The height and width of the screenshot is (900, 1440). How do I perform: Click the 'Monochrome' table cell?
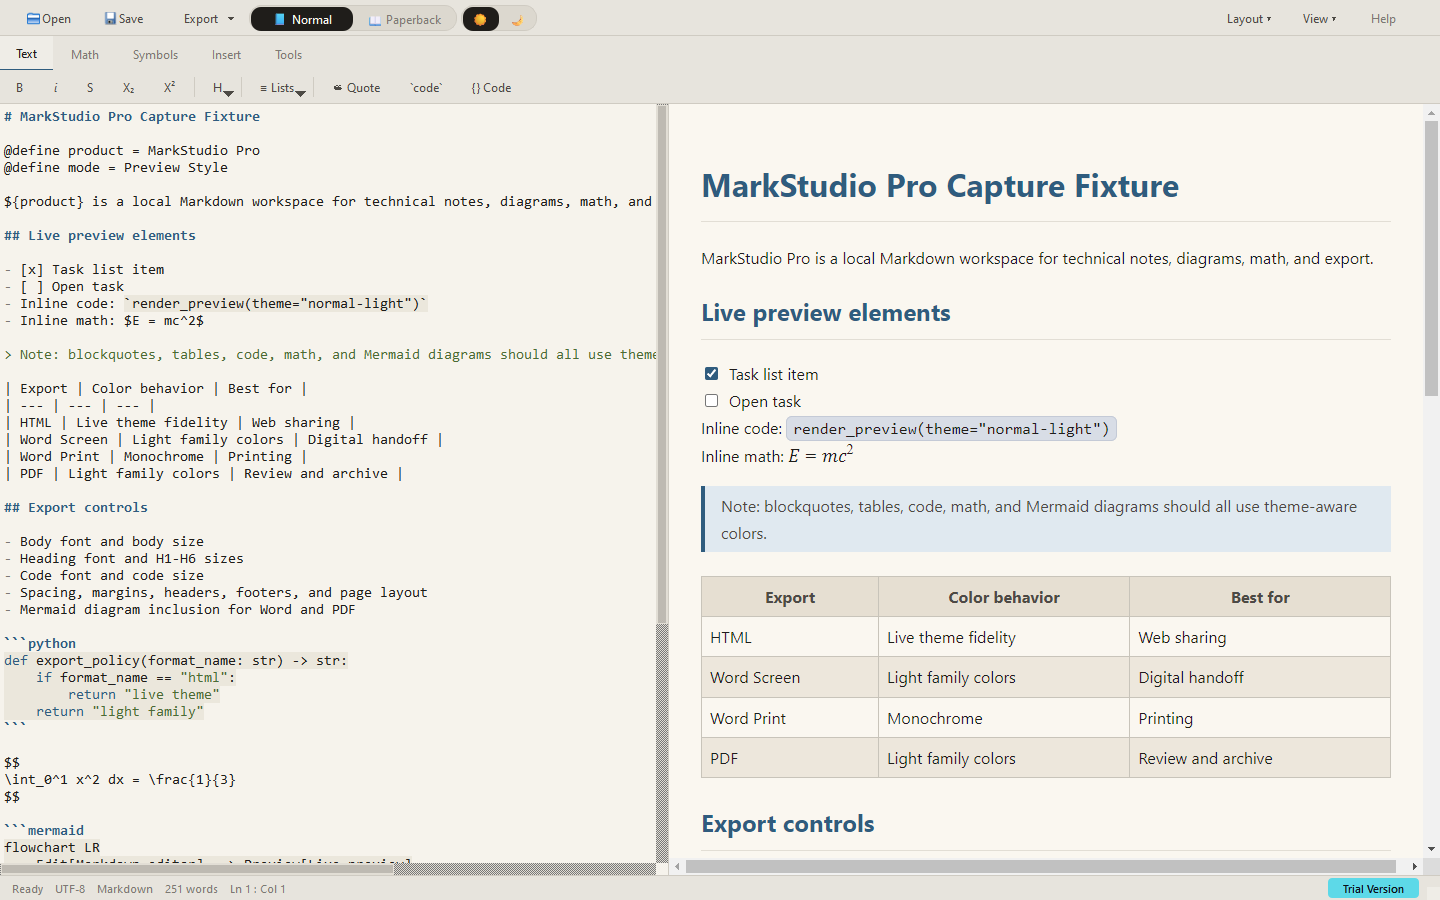pyautogui.click(x=1004, y=718)
